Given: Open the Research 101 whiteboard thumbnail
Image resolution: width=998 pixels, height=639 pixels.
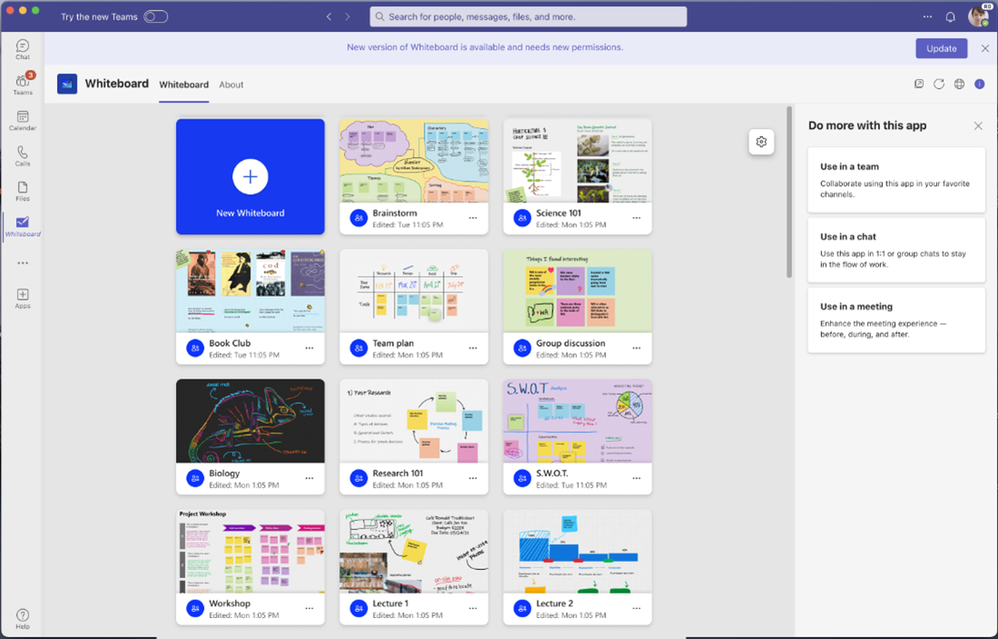Looking at the screenshot, I should point(414,421).
